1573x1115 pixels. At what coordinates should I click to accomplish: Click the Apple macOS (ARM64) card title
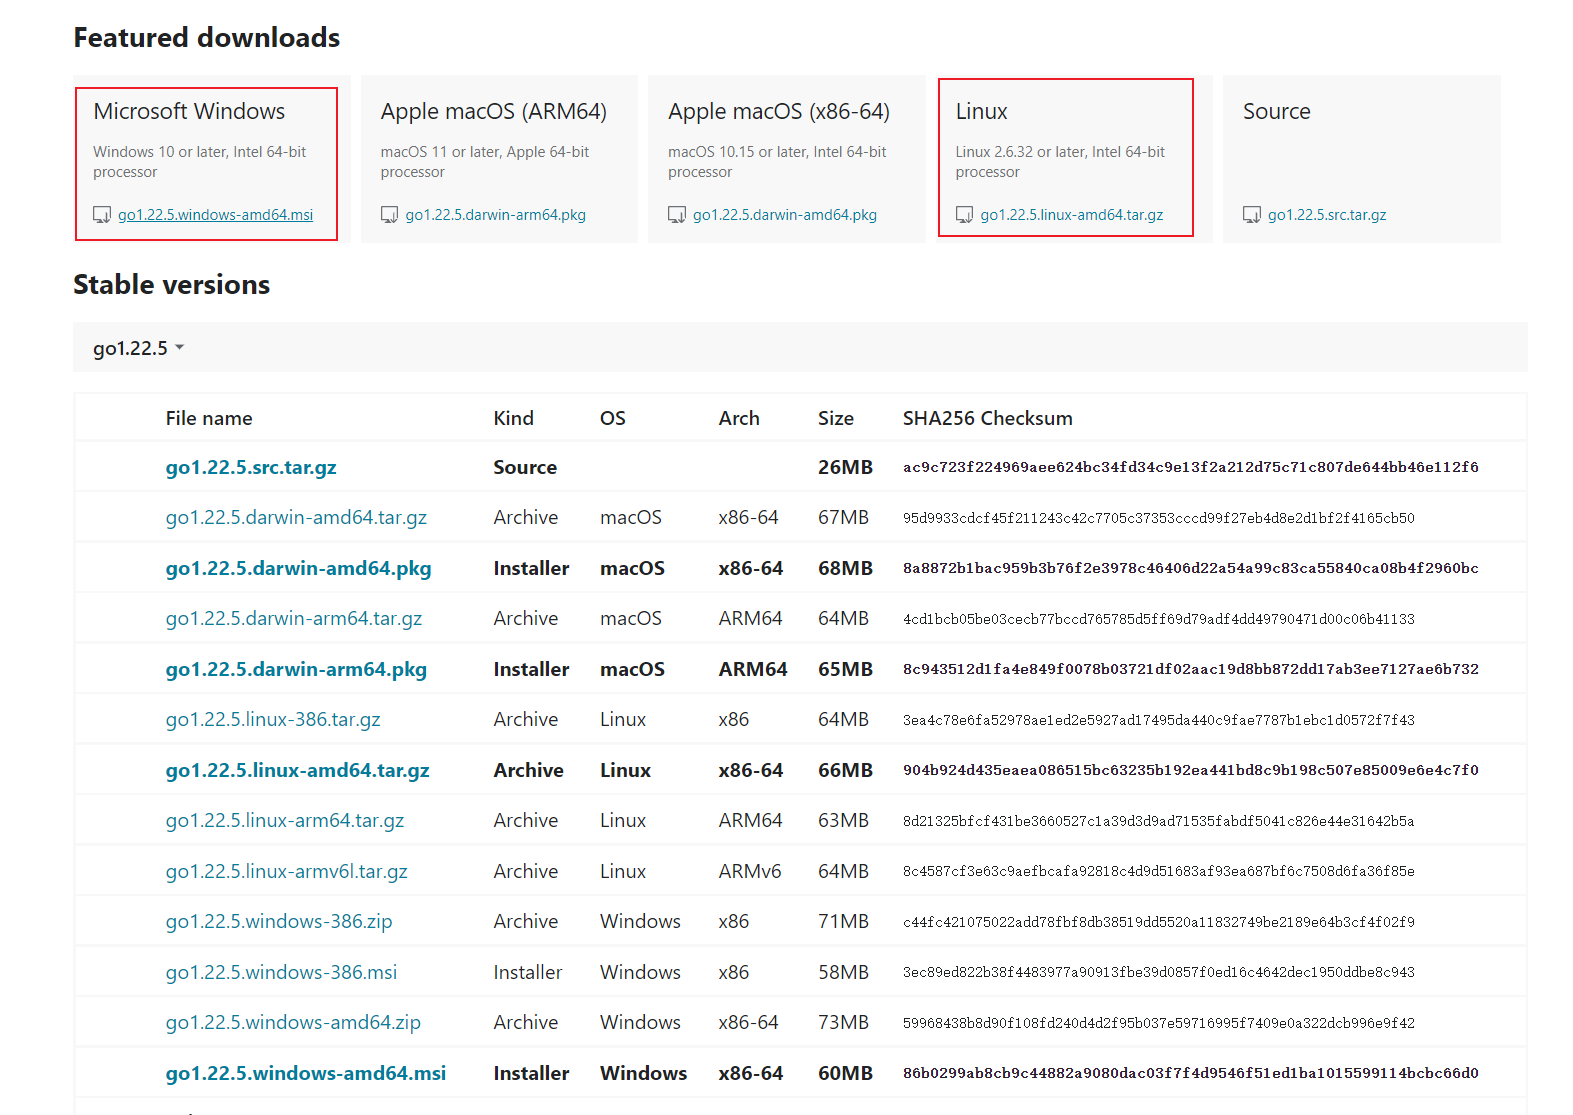click(494, 111)
